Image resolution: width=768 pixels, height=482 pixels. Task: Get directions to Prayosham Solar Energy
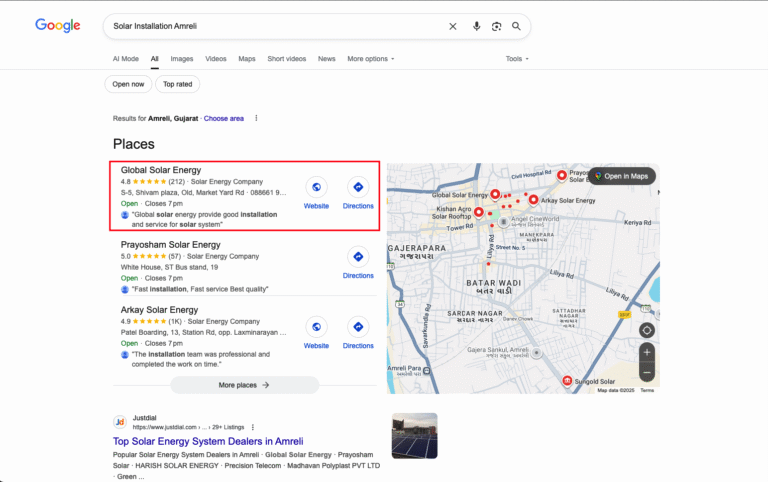click(358, 257)
